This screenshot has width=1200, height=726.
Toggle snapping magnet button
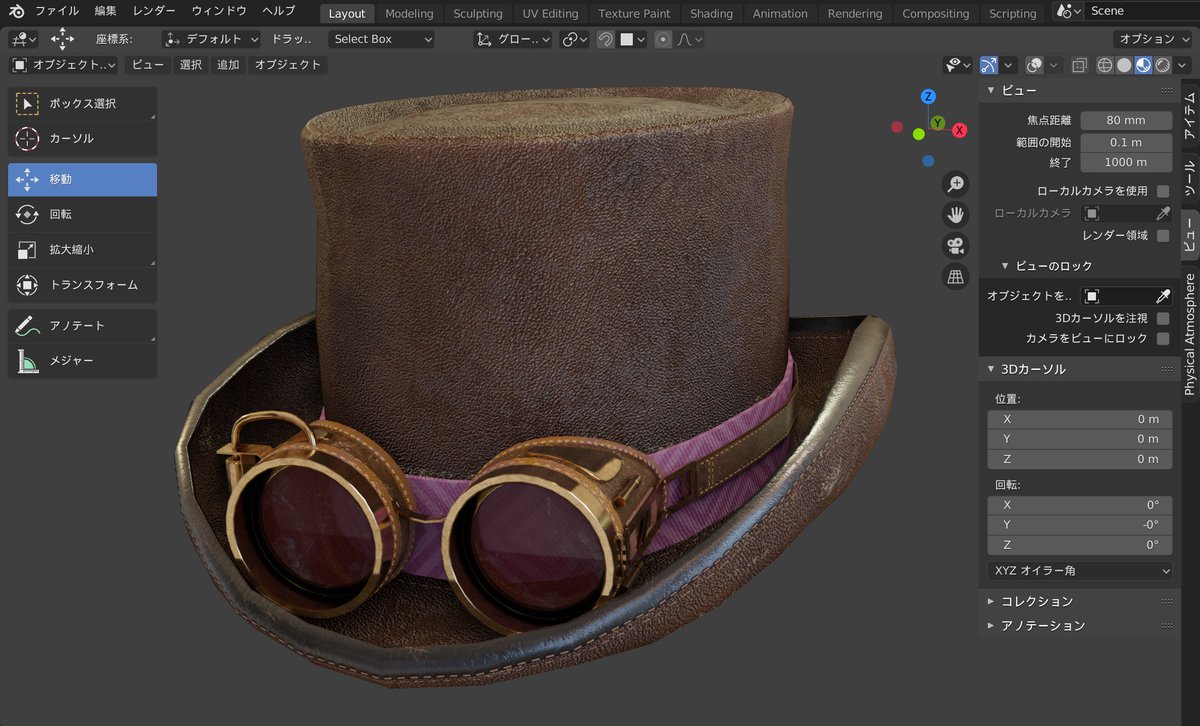(605, 40)
